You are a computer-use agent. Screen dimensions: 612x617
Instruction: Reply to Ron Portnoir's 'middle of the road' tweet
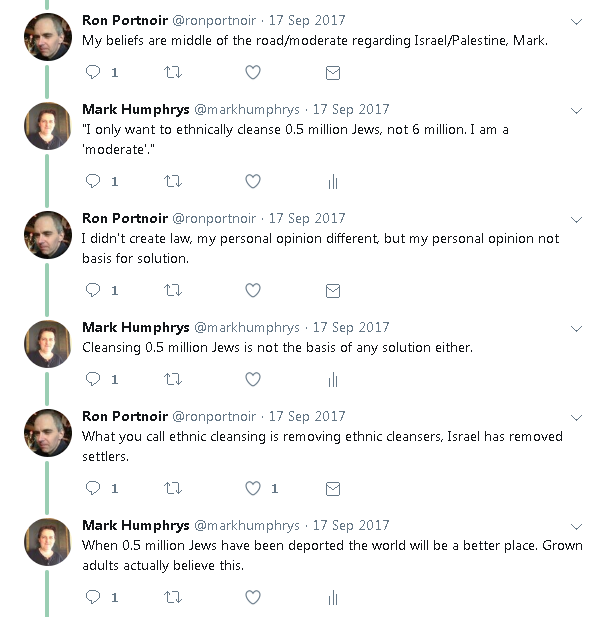tap(93, 73)
